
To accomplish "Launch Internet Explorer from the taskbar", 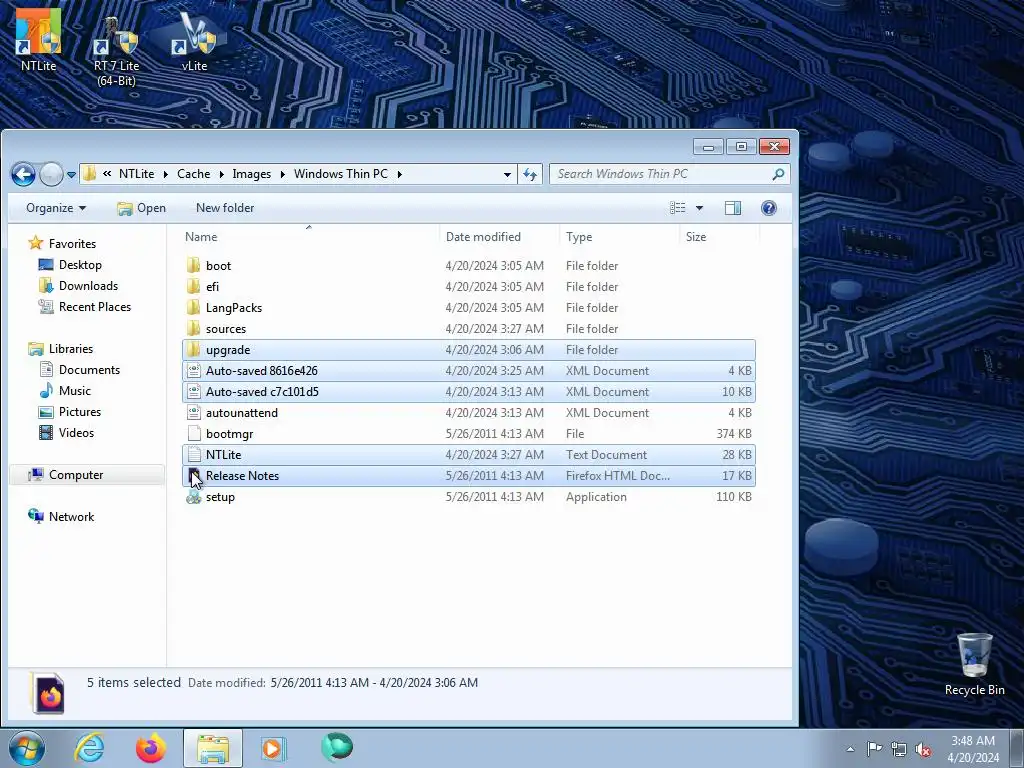I will click(89, 748).
